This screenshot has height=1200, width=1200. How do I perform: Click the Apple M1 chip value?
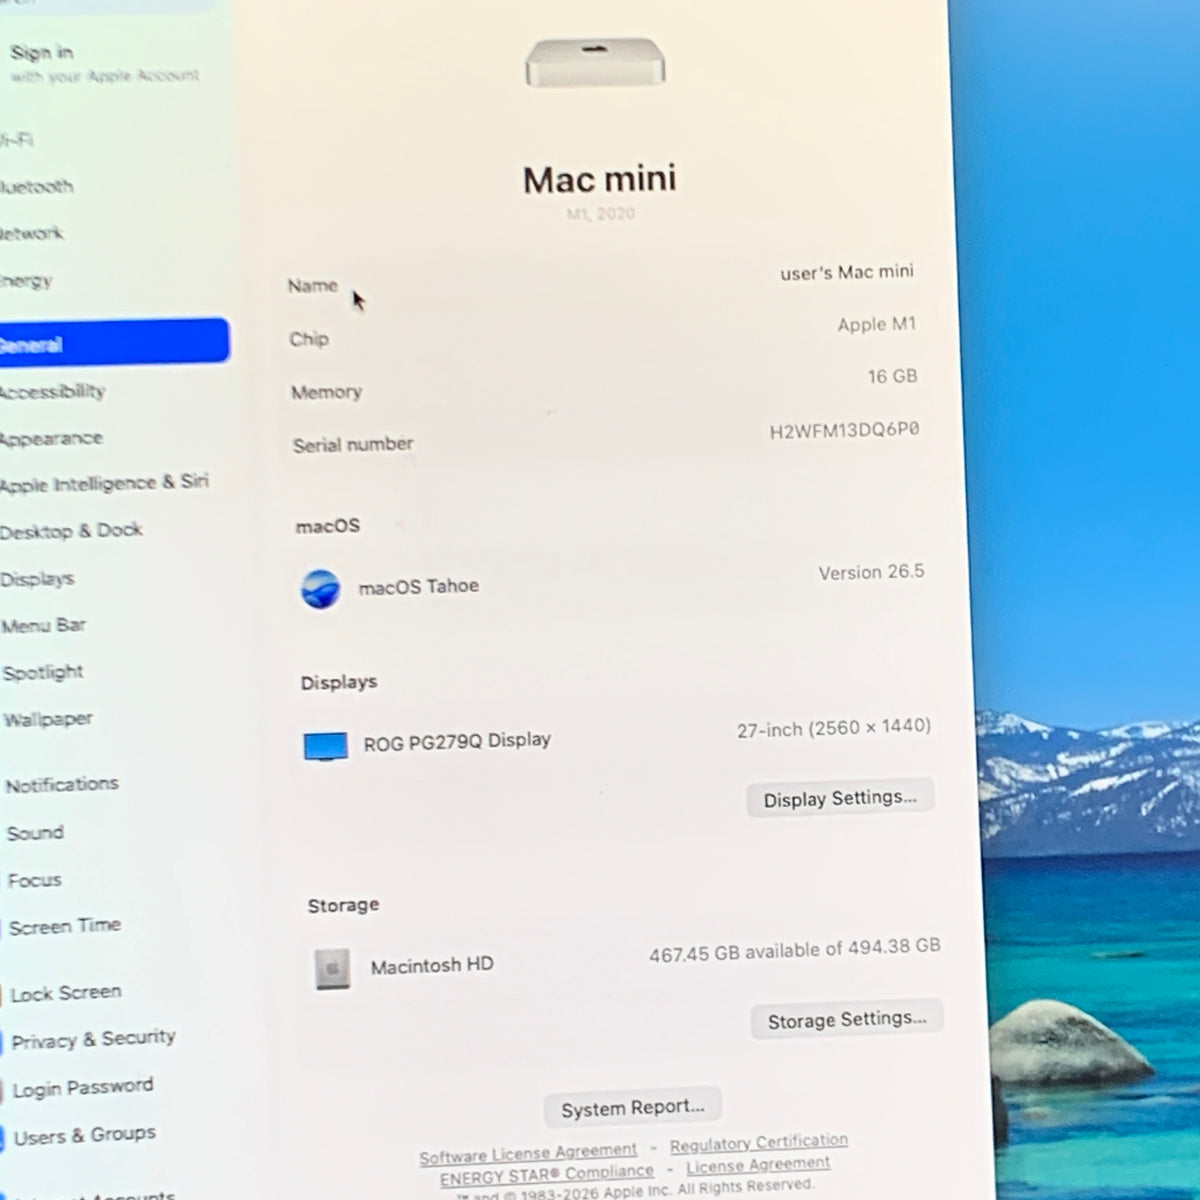(x=877, y=324)
